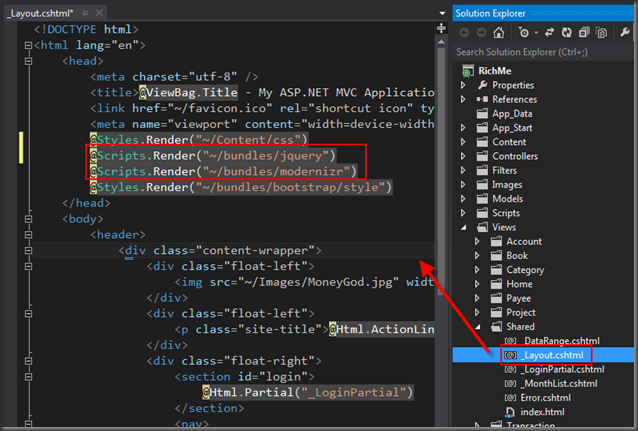Select the RichMe project node
Screen dimensions: 638x431
pyautogui.click(x=495, y=71)
